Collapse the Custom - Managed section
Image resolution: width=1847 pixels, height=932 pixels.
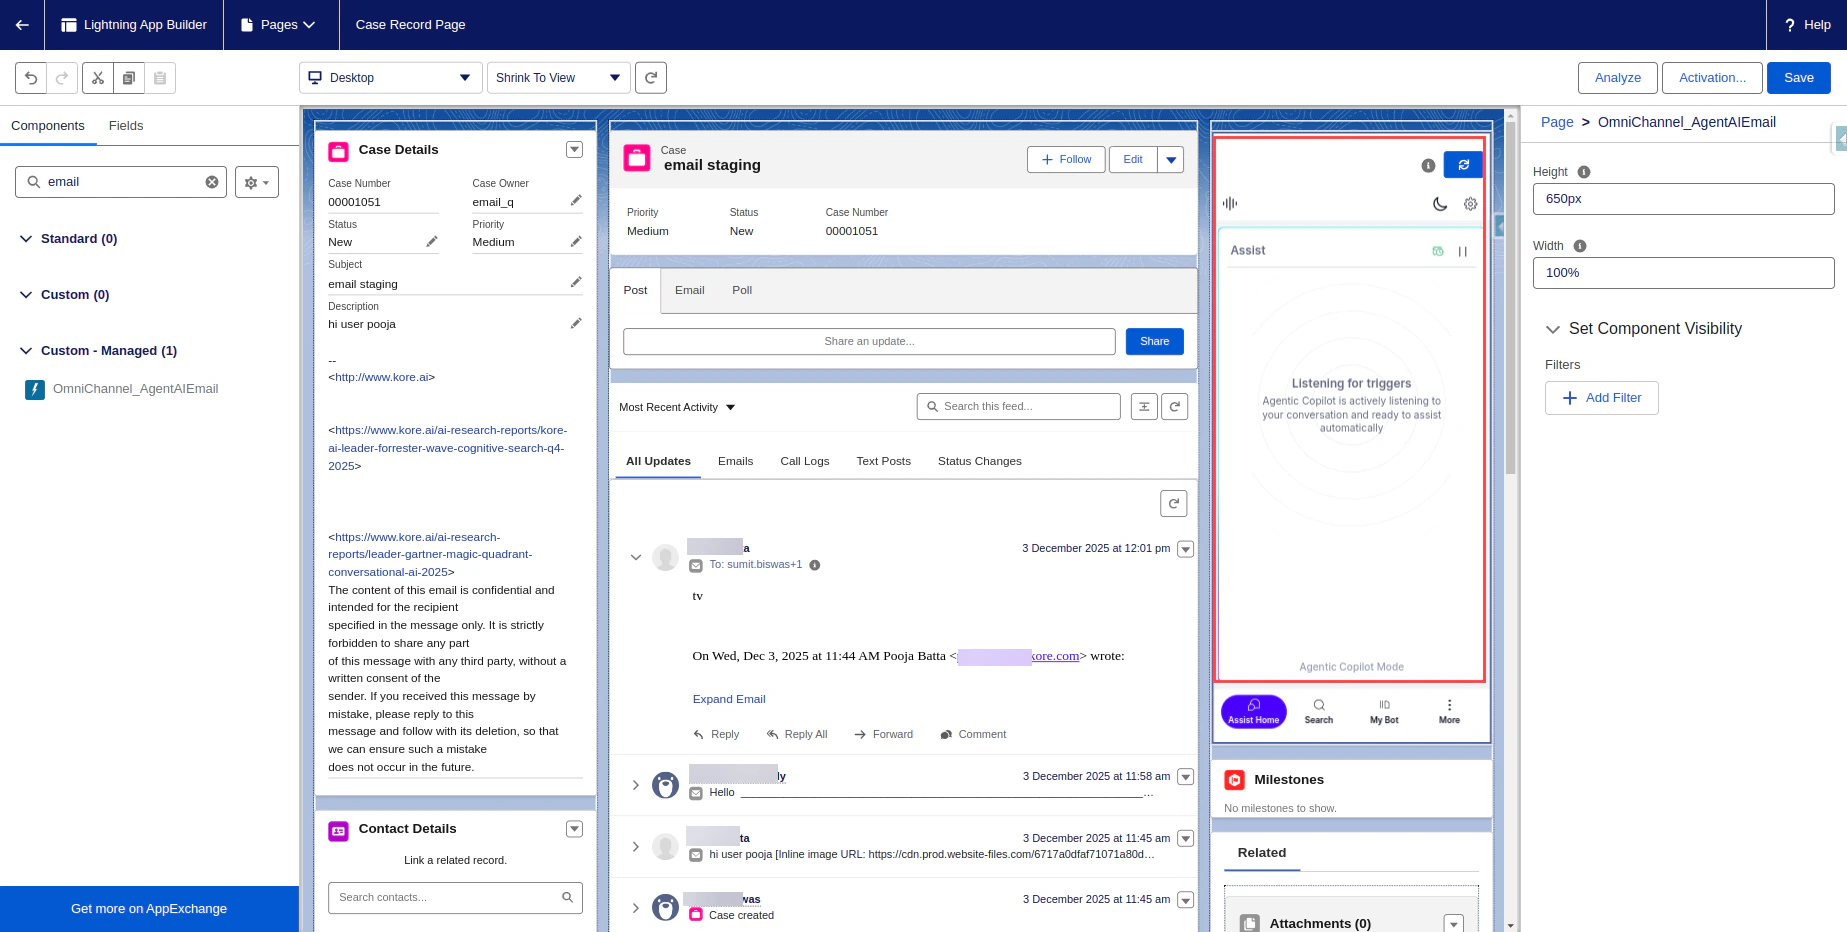pyautogui.click(x=26, y=351)
